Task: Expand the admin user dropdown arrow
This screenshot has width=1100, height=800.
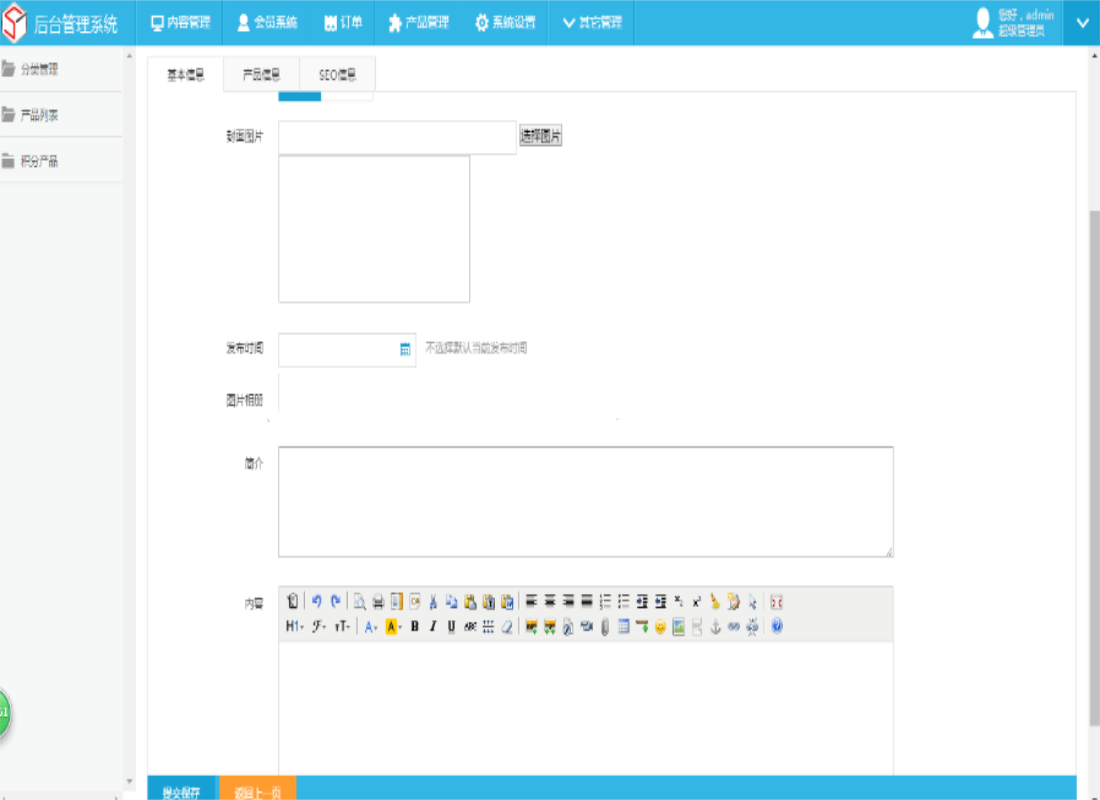Action: tap(1082, 22)
